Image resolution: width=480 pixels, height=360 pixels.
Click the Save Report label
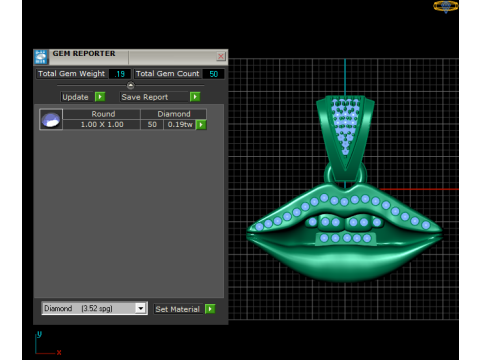point(145,97)
